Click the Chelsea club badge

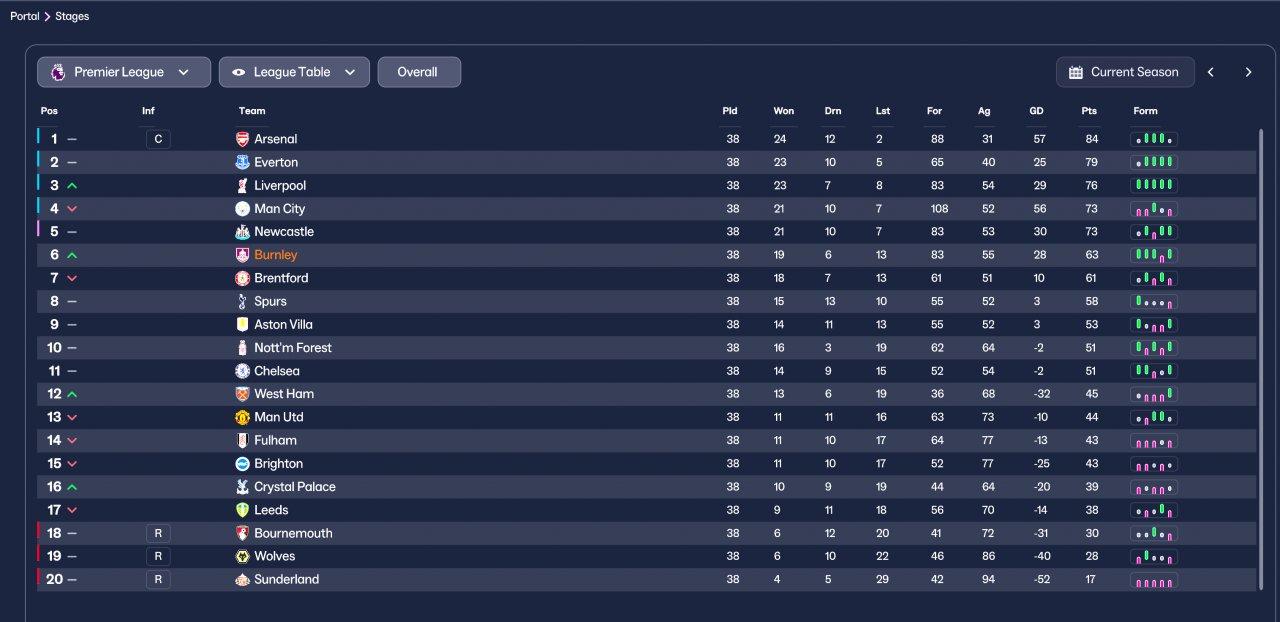coord(242,371)
